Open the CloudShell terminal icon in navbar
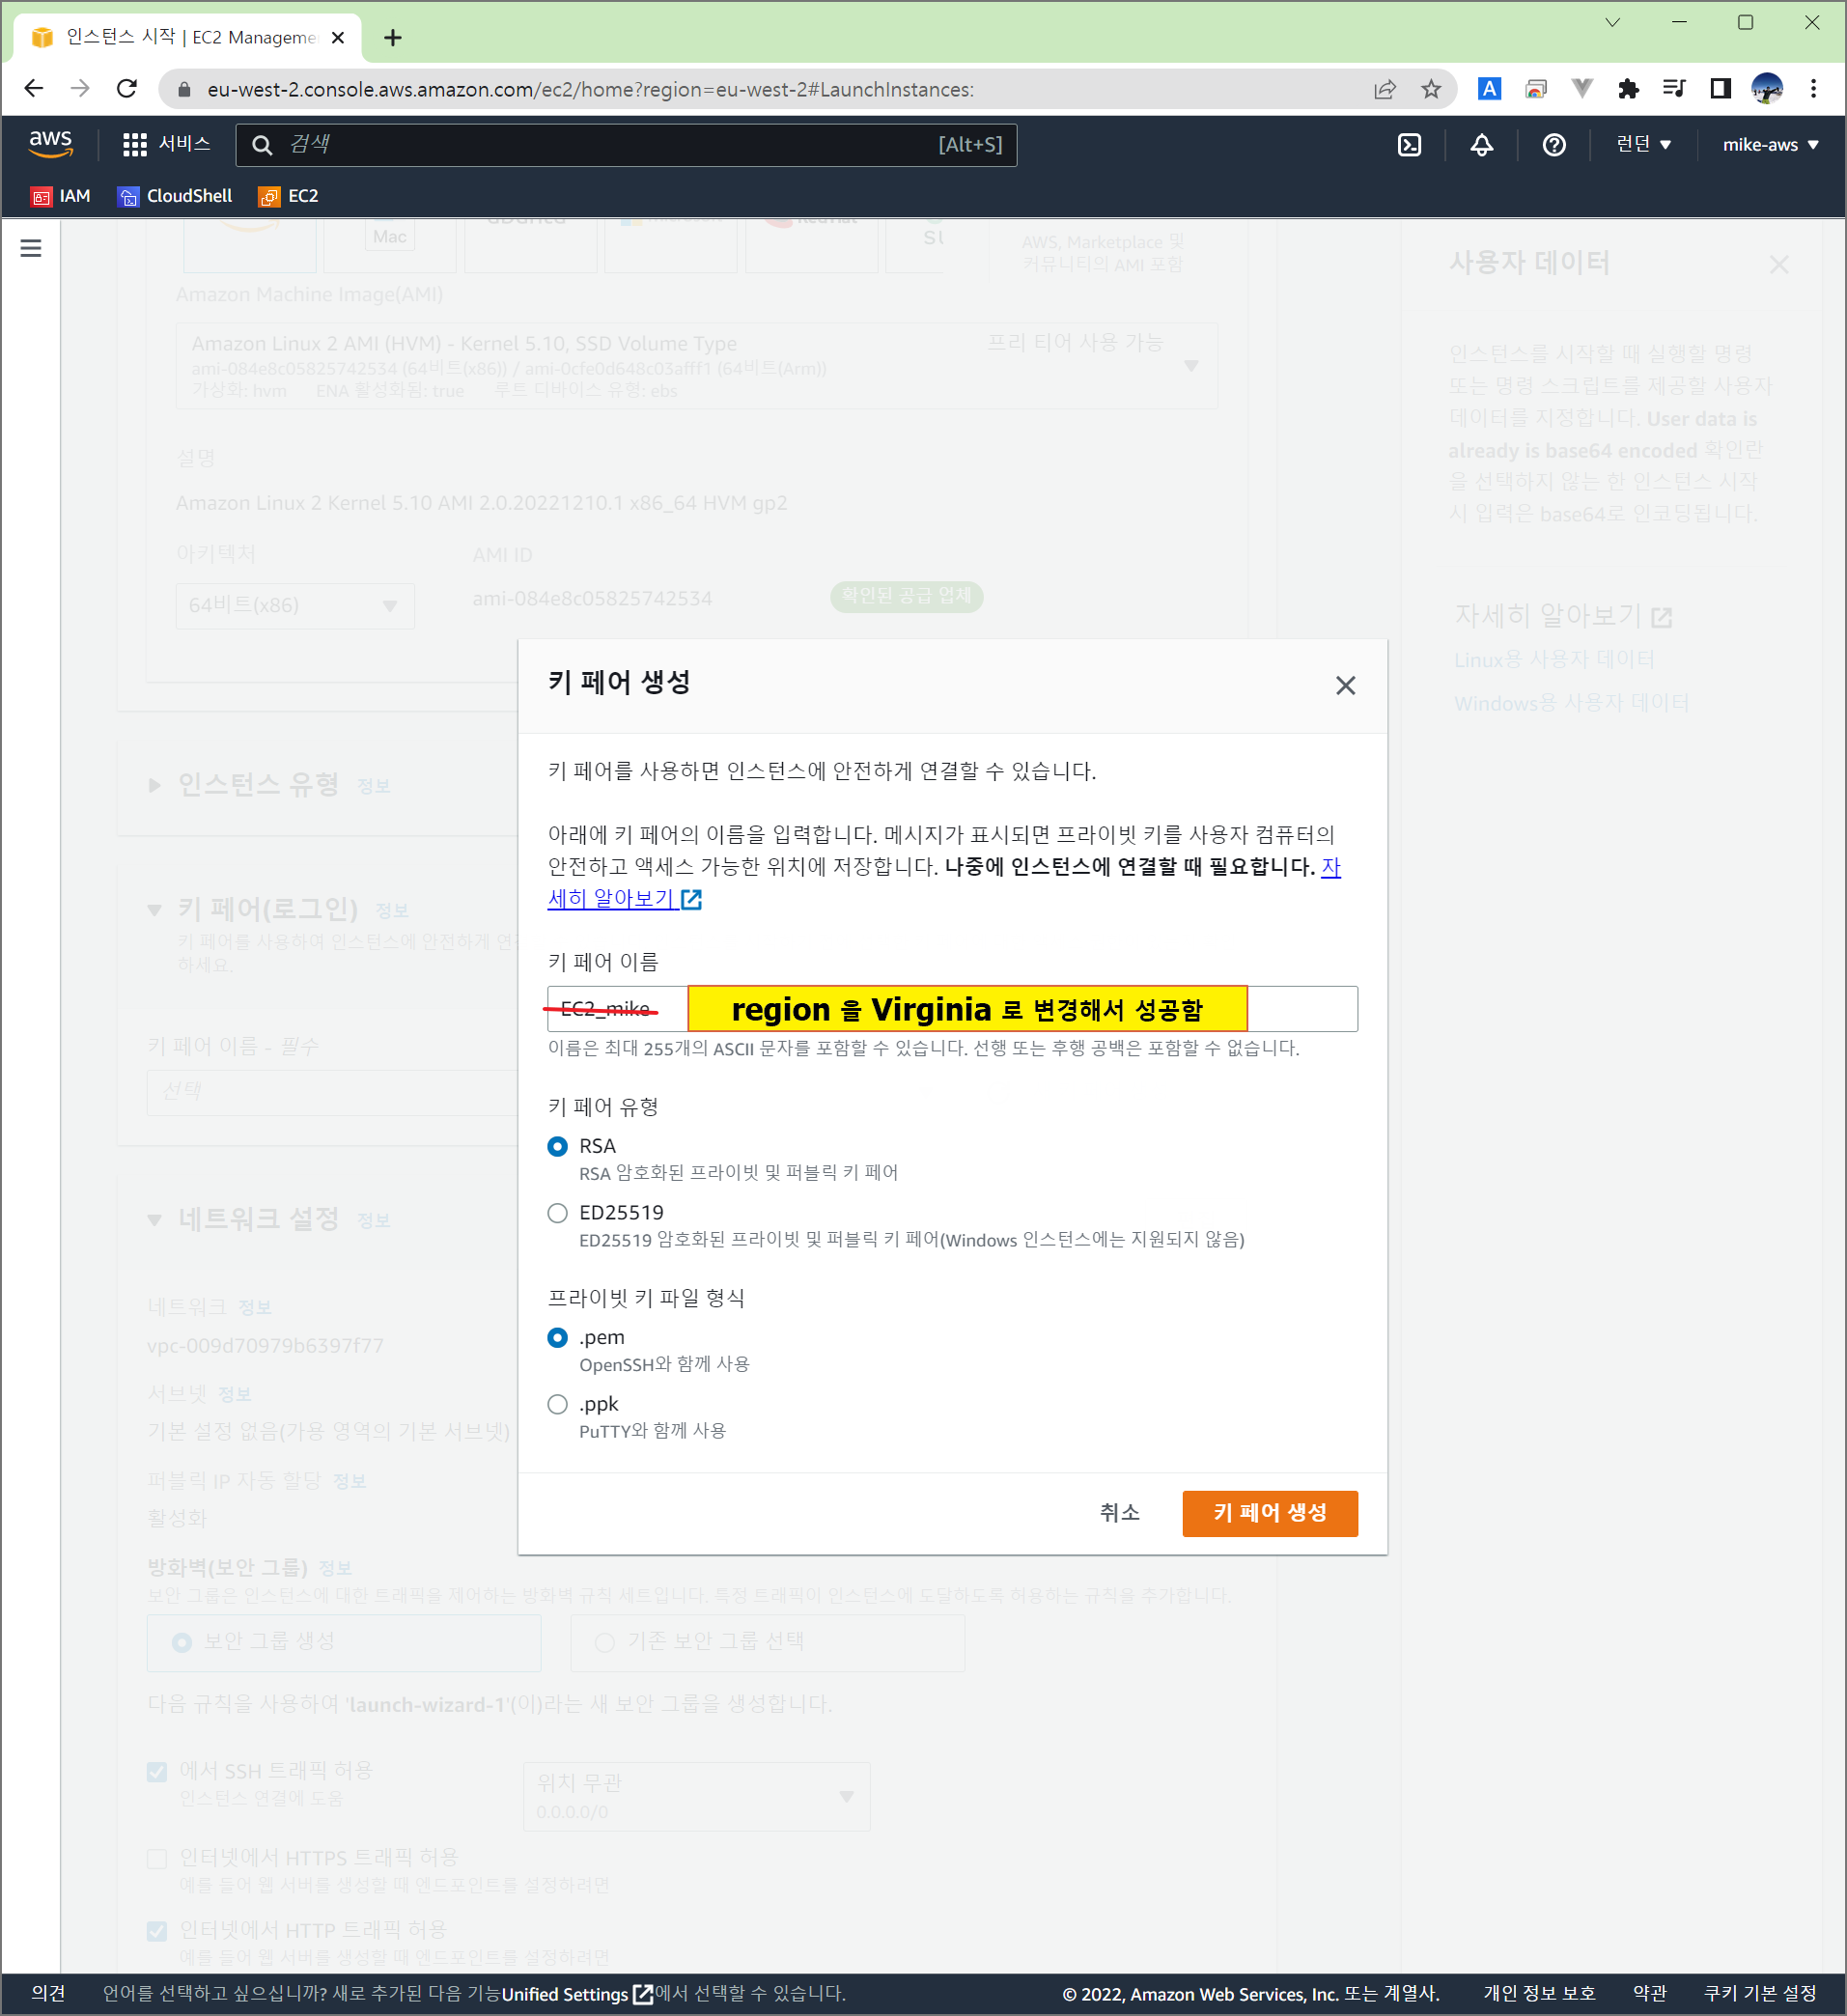 tap(1409, 145)
